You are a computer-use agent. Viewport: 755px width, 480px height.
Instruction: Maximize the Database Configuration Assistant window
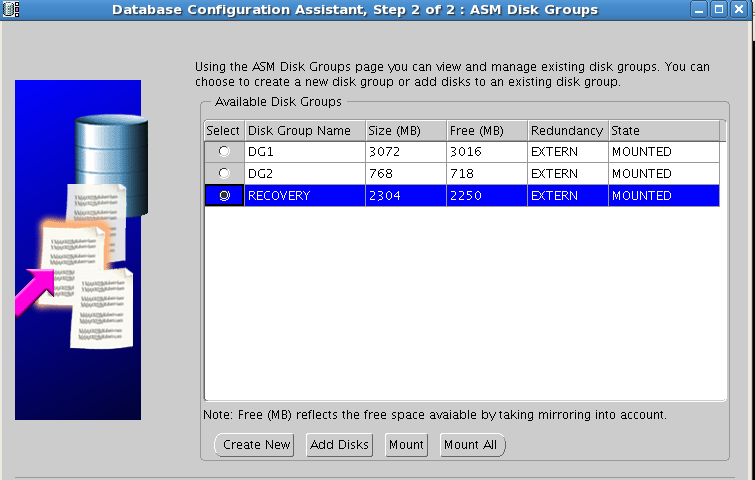pos(719,9)
